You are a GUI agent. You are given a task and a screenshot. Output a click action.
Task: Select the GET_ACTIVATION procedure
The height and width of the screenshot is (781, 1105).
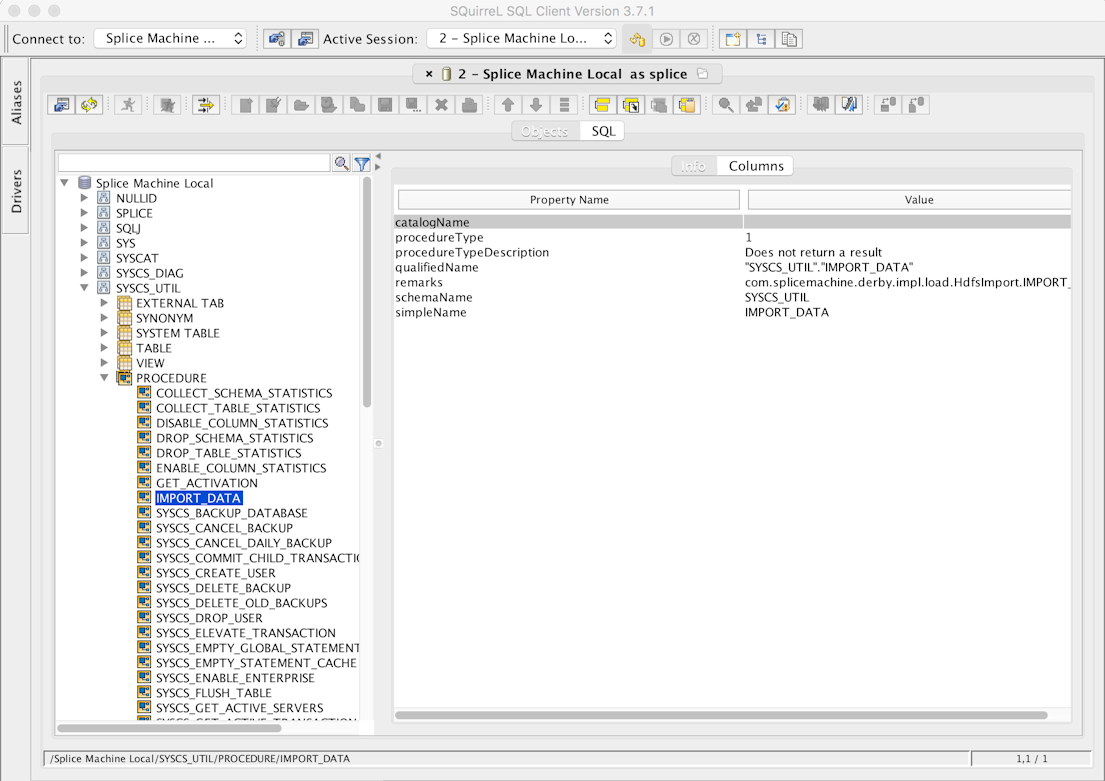coord(206,483)
